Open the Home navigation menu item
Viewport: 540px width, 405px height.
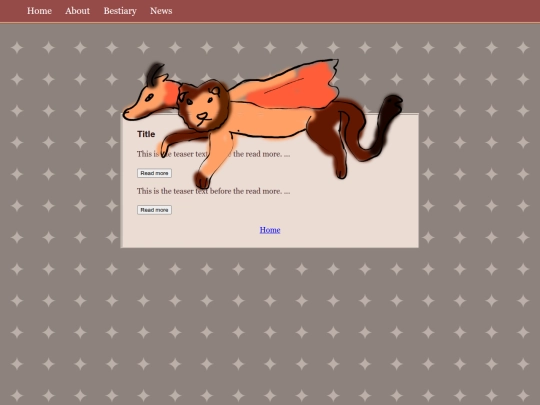click(39, 11)
